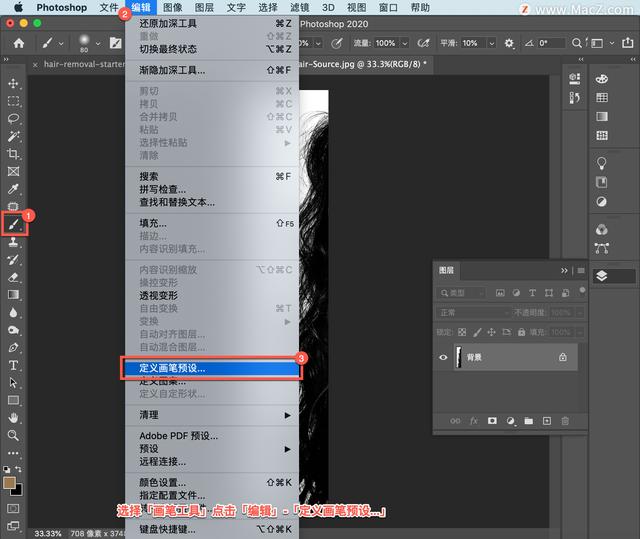The image size is (640, 539).
Task: Go to Home screen icon
Action: [x=19, y=43]
